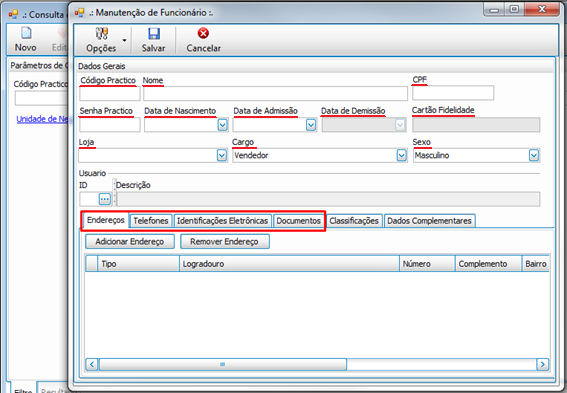This screenshot has height=393, width=567.
Task: Click the horizontal scrollbar thumb in address grid
Action: [x=223, y=364]
